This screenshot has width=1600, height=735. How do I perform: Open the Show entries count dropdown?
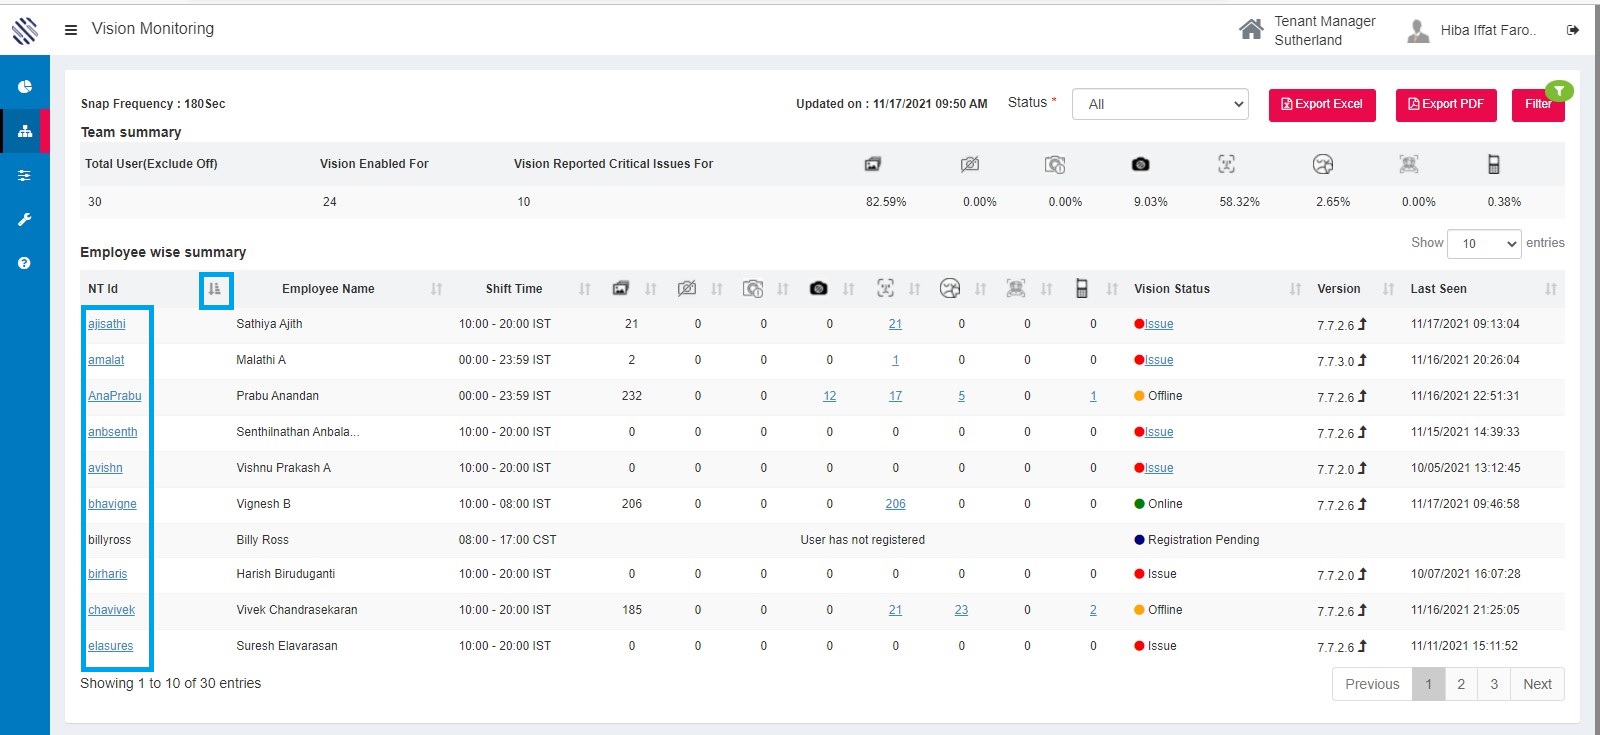pyautogui.click(x=1484, y=243)
